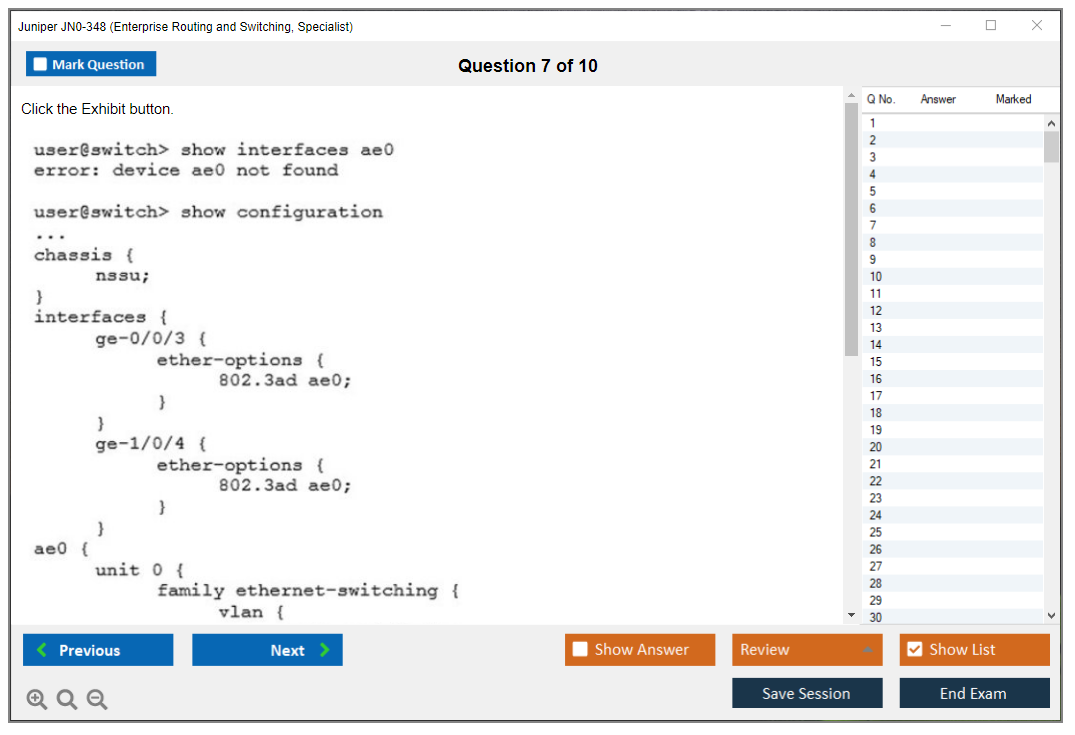Click the zoom in magnifier icon
The height and width of the screenshot is (735, 1075).
[x=36, y=700]
